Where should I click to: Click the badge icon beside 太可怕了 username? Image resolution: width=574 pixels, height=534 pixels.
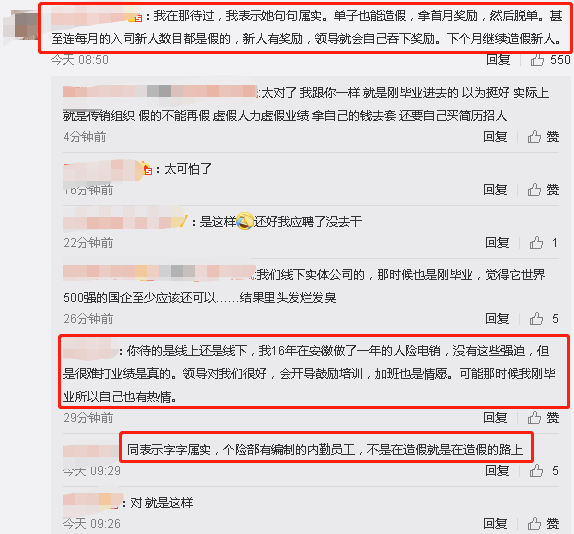(x=147, y=169)
